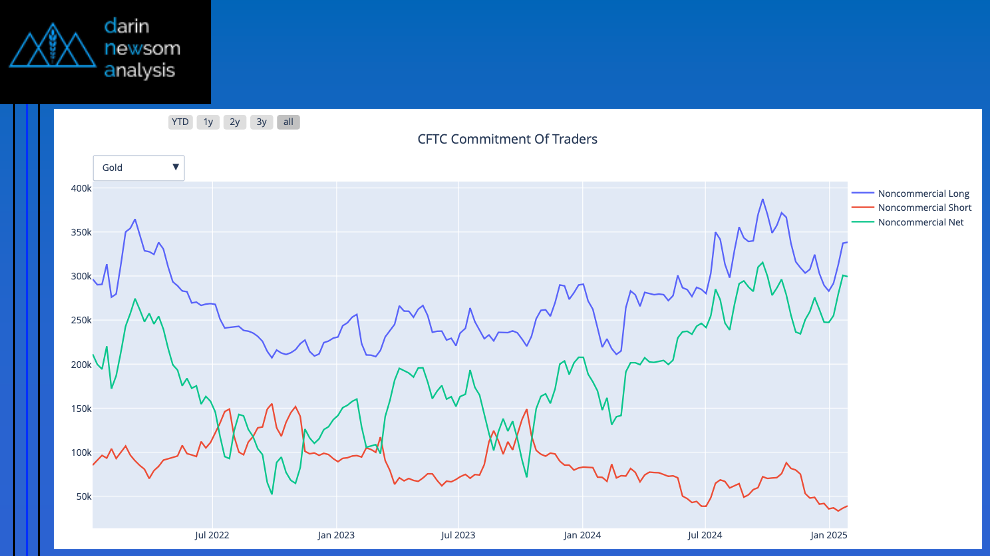990x556 pixels.
Task: Switch the chart range to 2y
Action: pos(235,122)
